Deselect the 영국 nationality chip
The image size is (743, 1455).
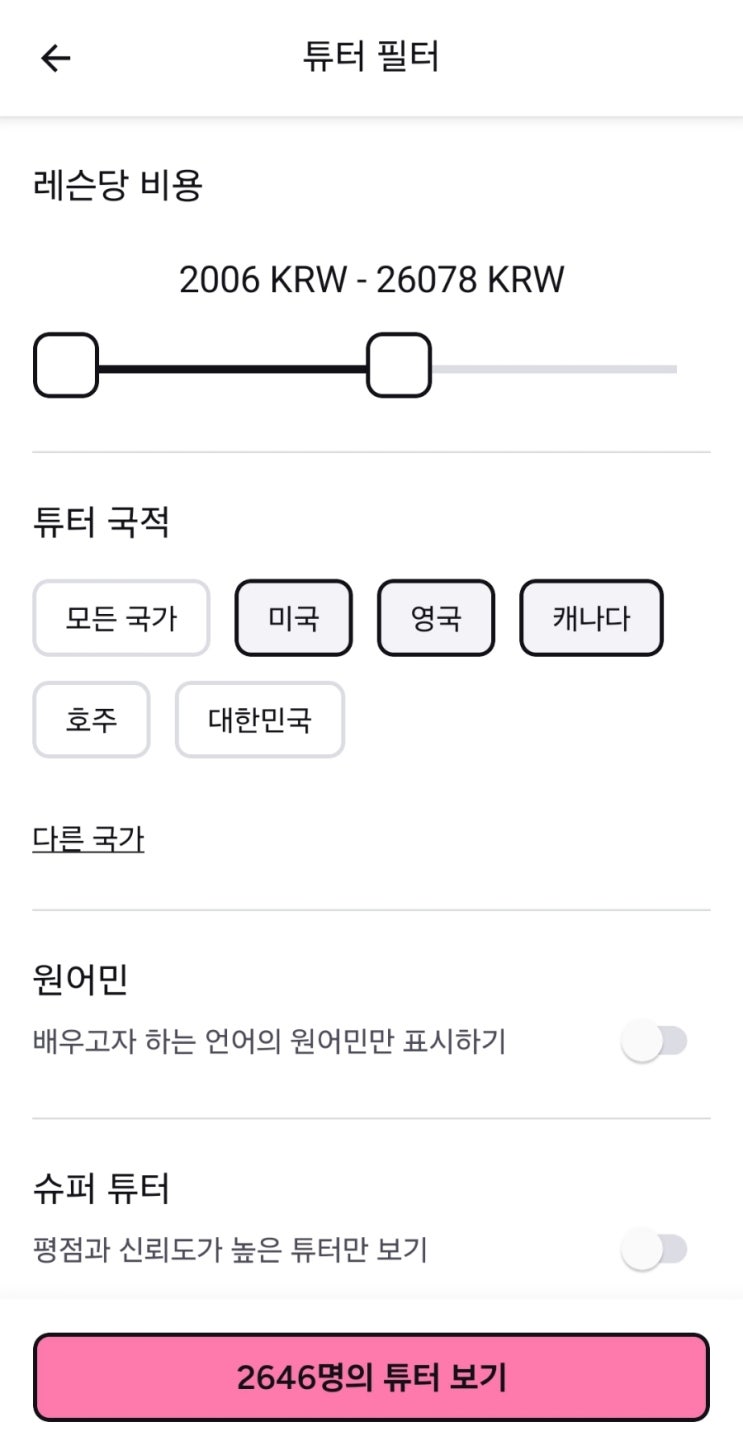coord(436,619)
